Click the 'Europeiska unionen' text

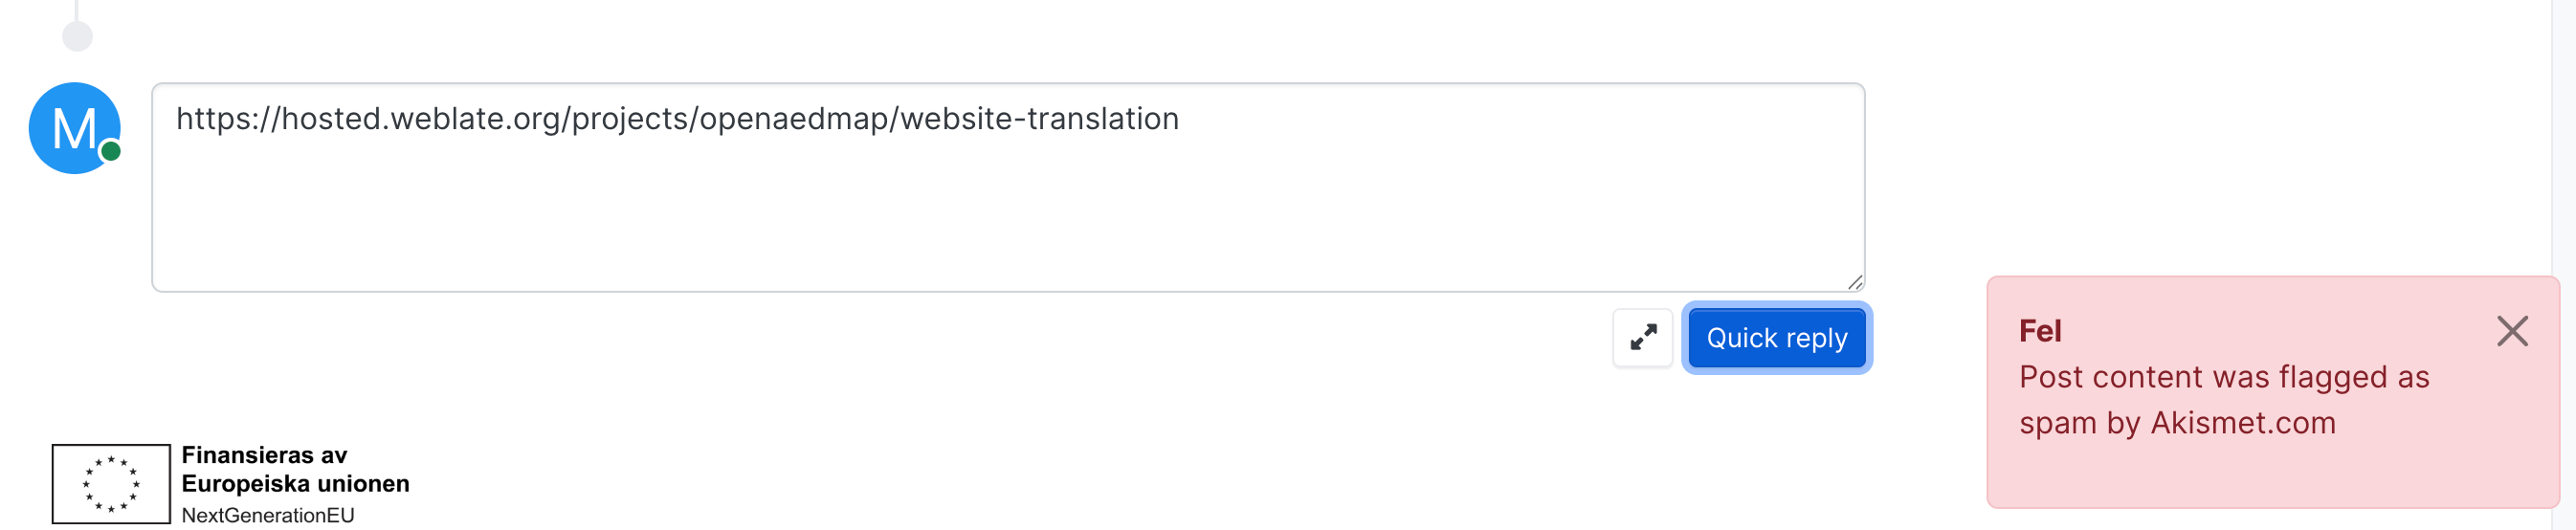295,484
